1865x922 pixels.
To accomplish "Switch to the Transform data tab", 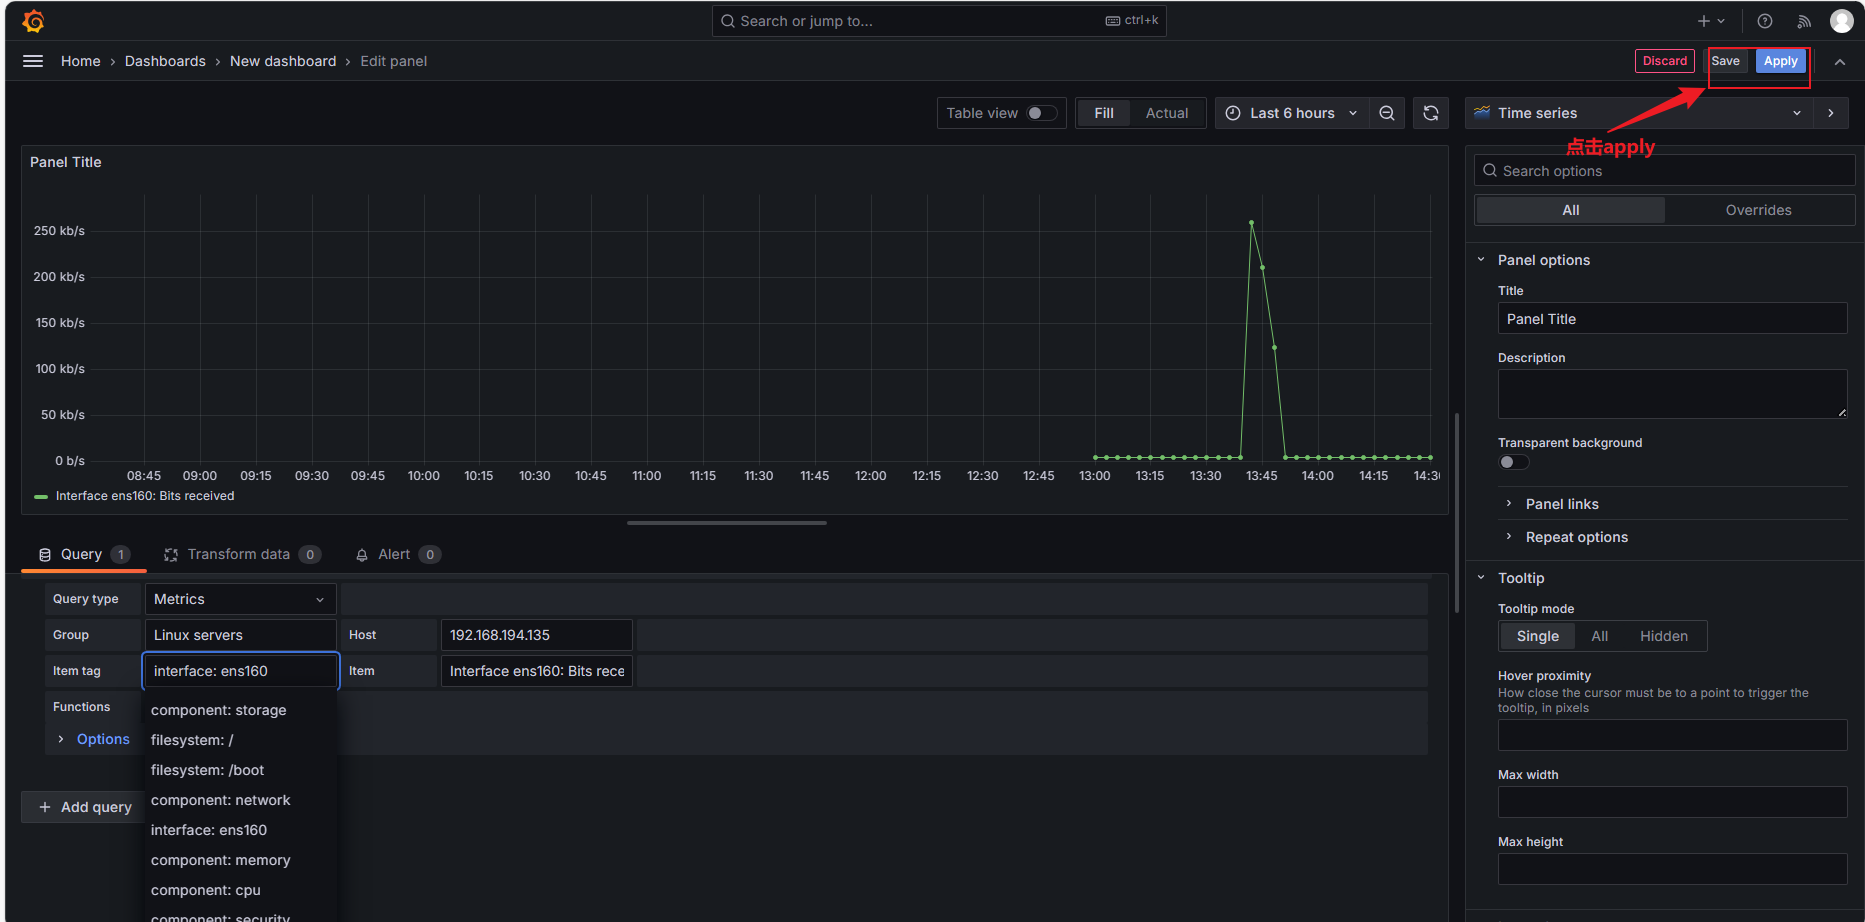I will coord(241,554).
